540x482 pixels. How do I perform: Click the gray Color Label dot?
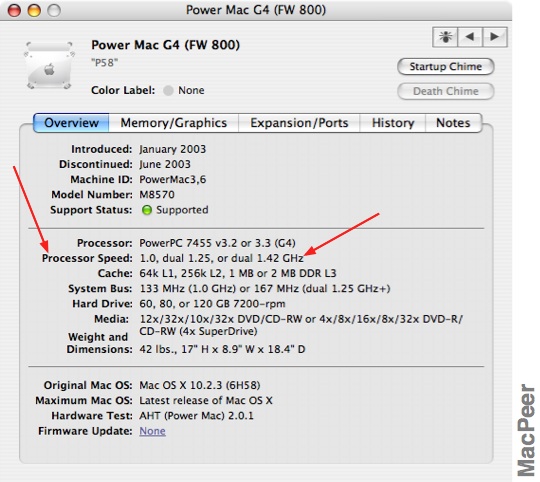pos(168,91)
